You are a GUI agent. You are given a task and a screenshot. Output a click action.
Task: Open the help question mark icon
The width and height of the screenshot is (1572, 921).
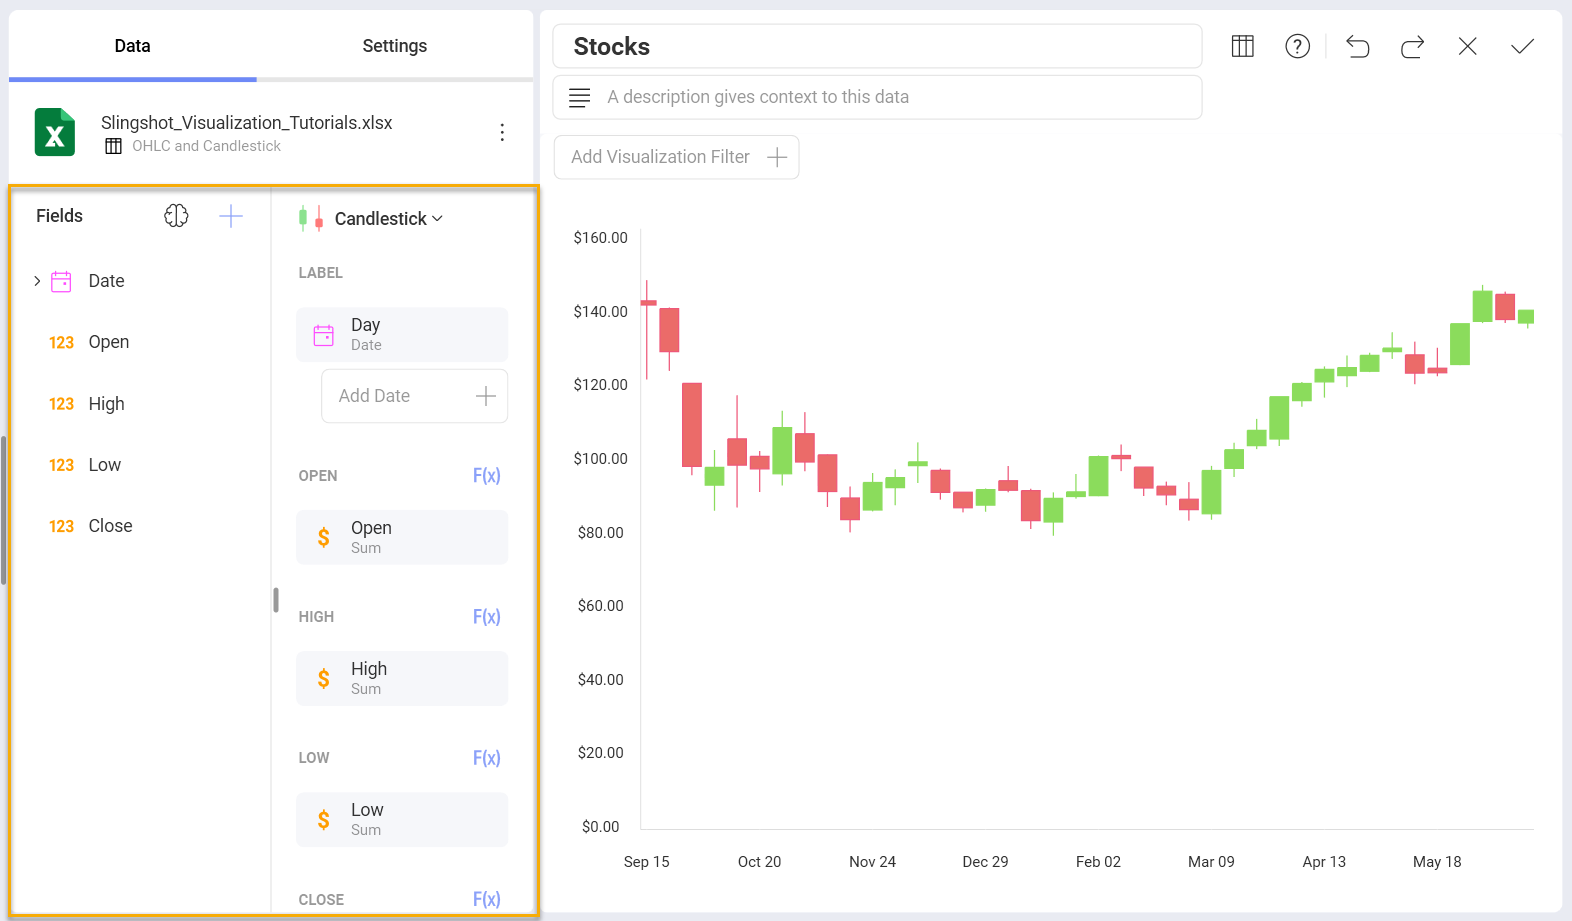(x=1297, y=46)
